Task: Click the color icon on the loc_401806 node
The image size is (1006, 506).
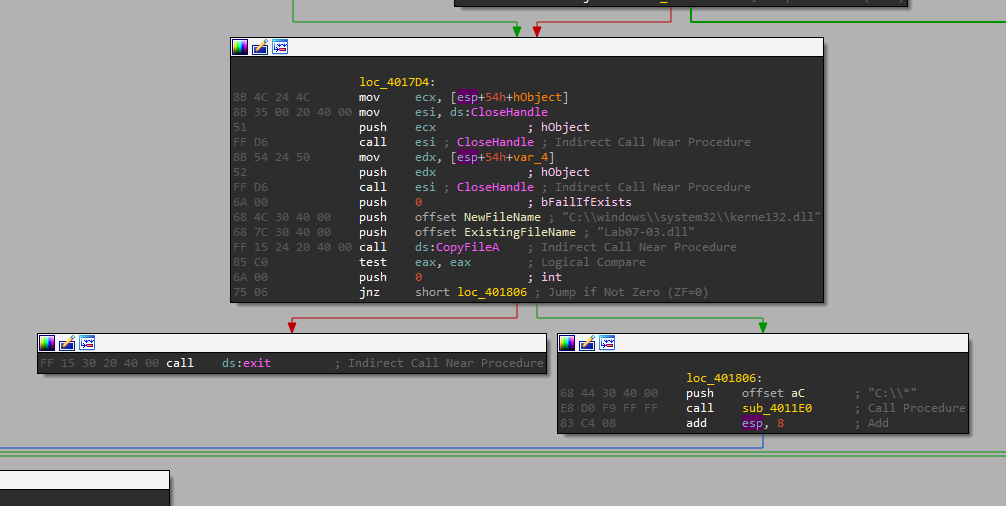Action: 567,343
